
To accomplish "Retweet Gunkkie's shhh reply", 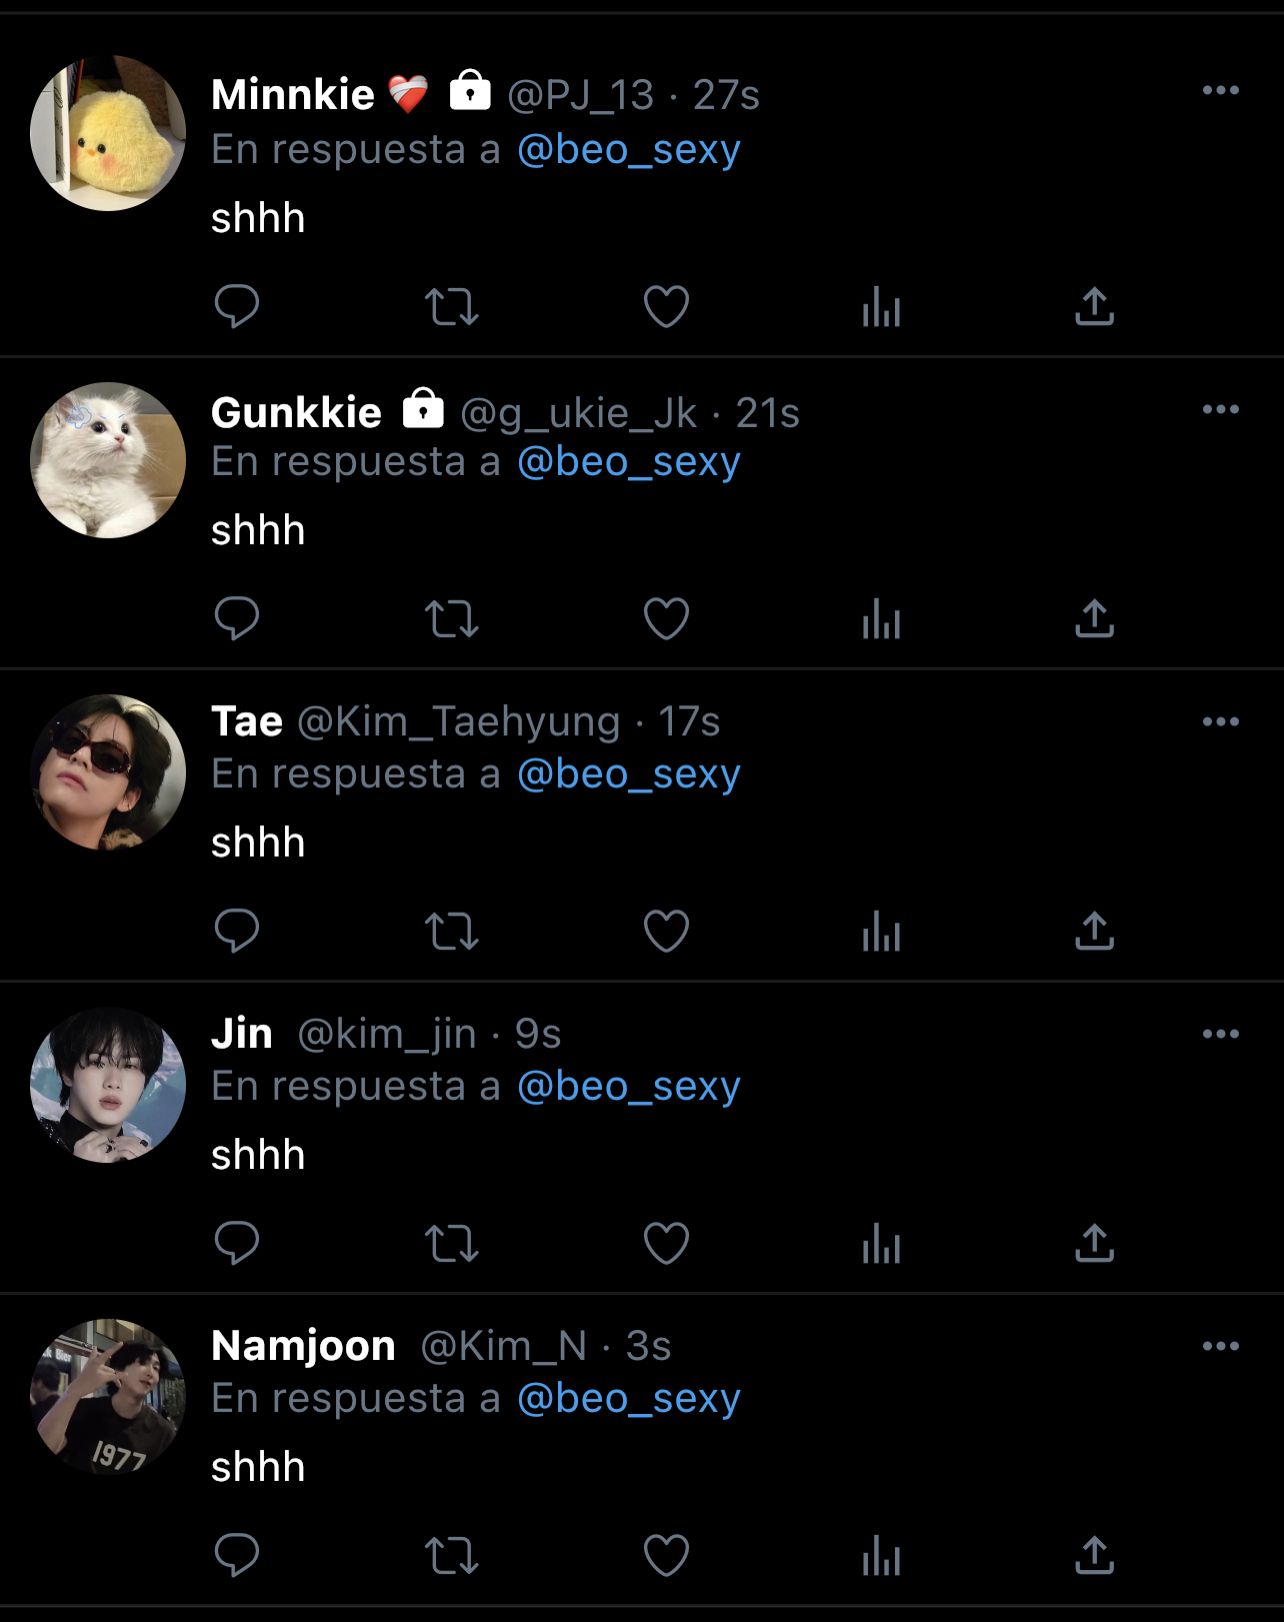I will pyautogui.click(x=452, y=619).
